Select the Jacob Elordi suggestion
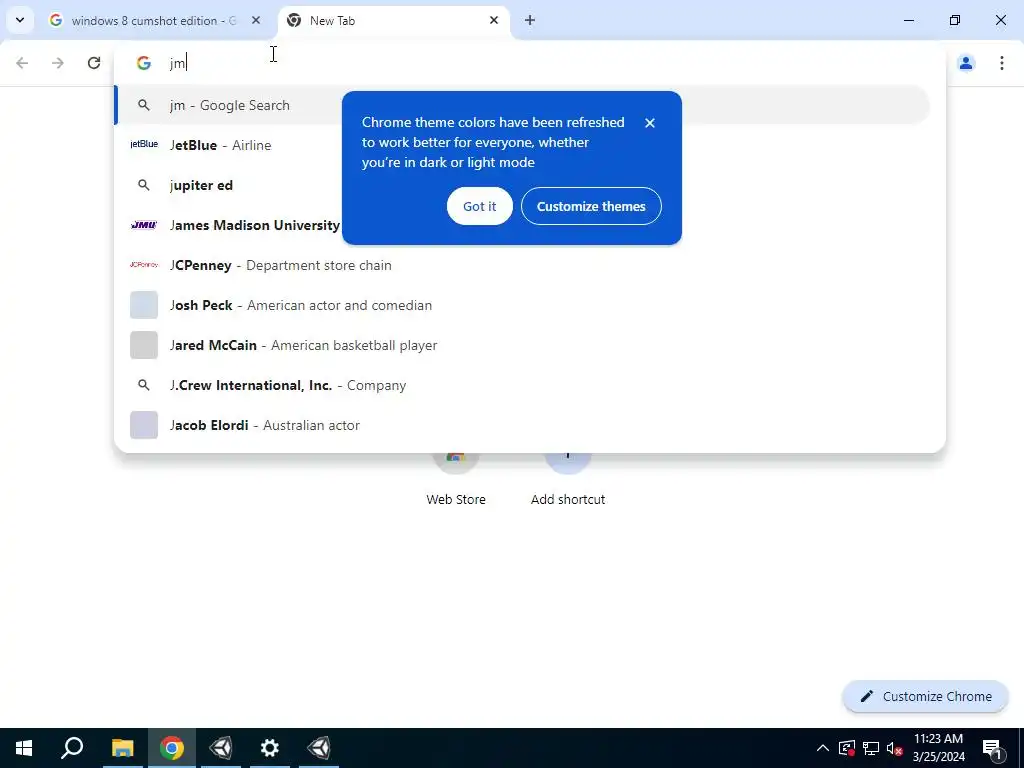This screenshot has width=1024, height=768. 530,425
